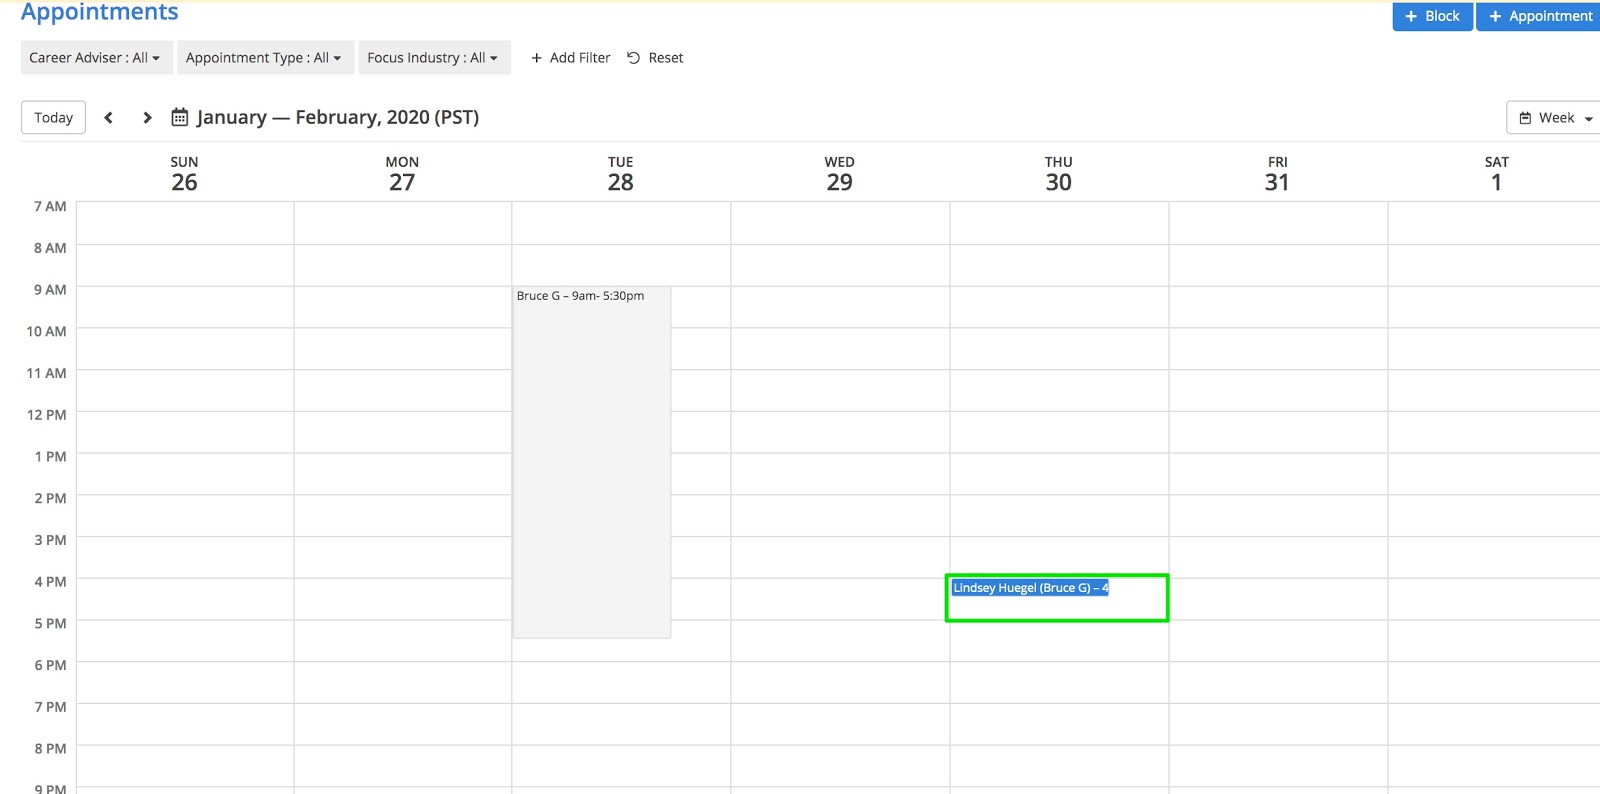Click the Block button
The image size is (1600, 794).
[x=1432, y=16]
